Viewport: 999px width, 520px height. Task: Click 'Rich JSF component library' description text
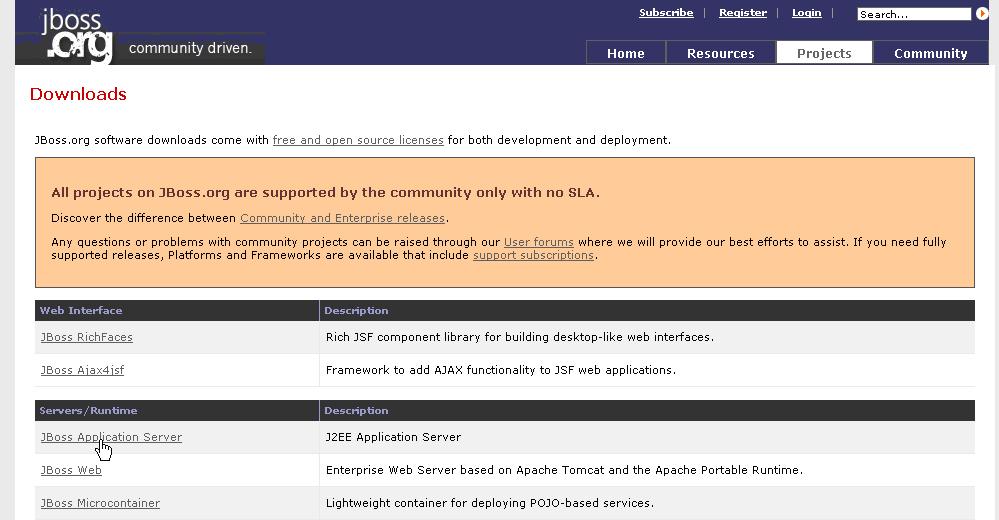tap(520, 337)
